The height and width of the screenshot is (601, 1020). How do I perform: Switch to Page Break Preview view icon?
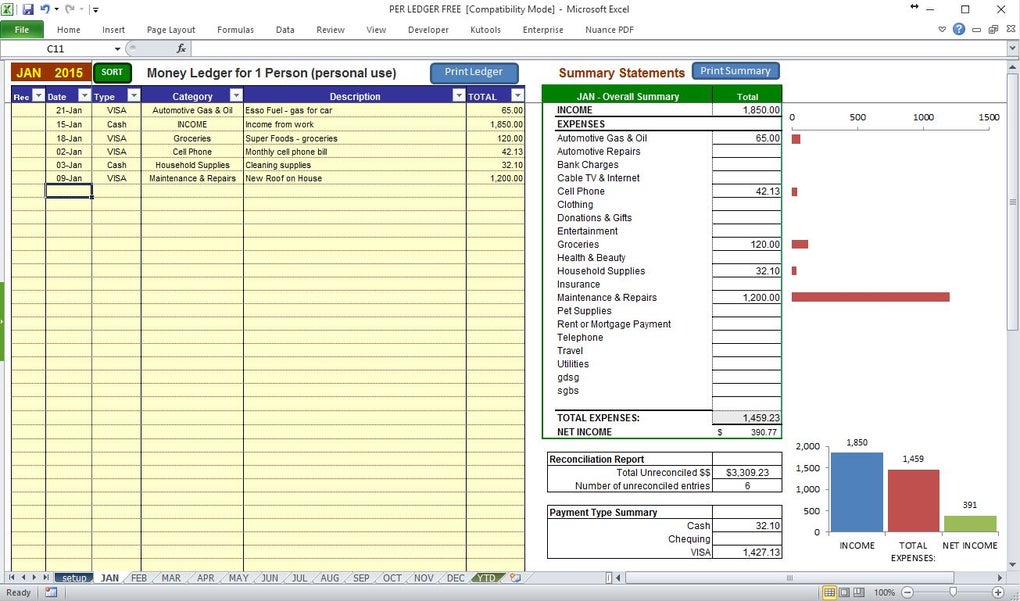click(x=859, y=593)
